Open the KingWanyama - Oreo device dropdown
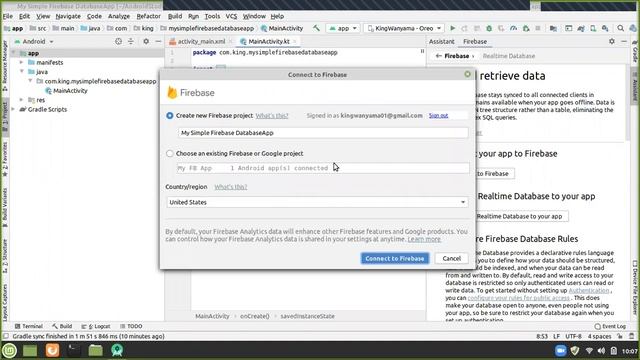Screen dimensions: 640x360 [404, 28]
